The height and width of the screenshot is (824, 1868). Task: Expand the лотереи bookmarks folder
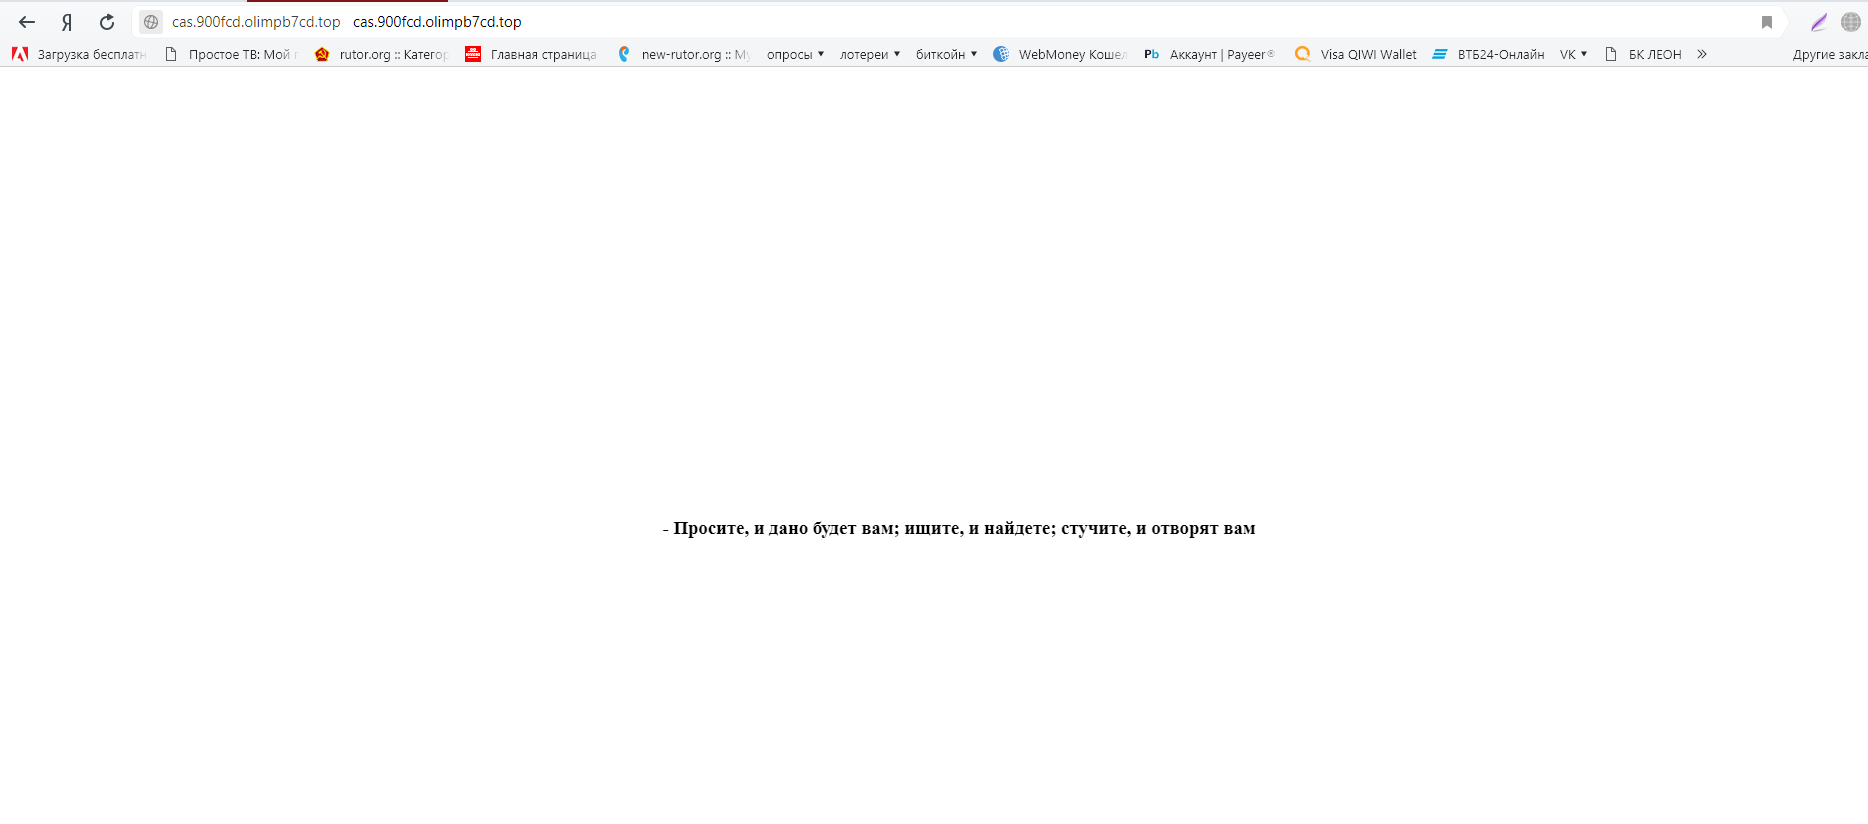[x=870, y=54]
